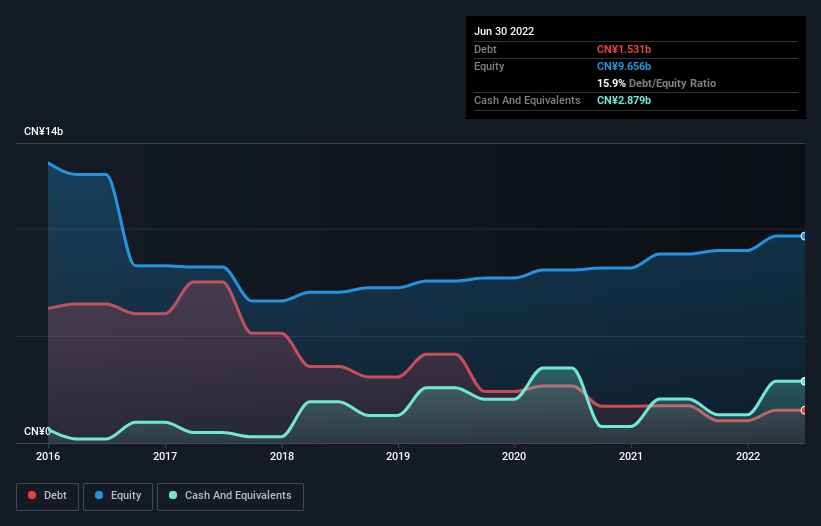The width and height of the screenshot is (821, 526).
Task: Click the 2019 x-axis label
Action: click(398, 456)
